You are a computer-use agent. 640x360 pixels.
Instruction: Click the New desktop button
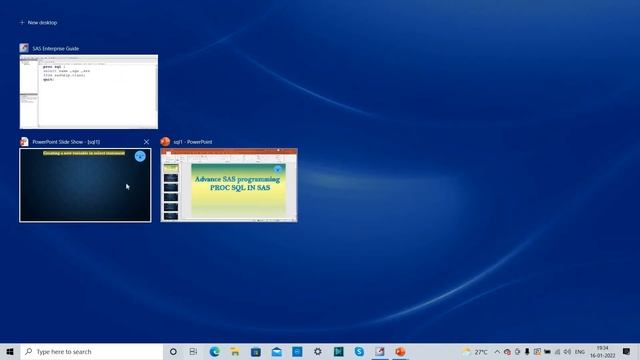38,22
